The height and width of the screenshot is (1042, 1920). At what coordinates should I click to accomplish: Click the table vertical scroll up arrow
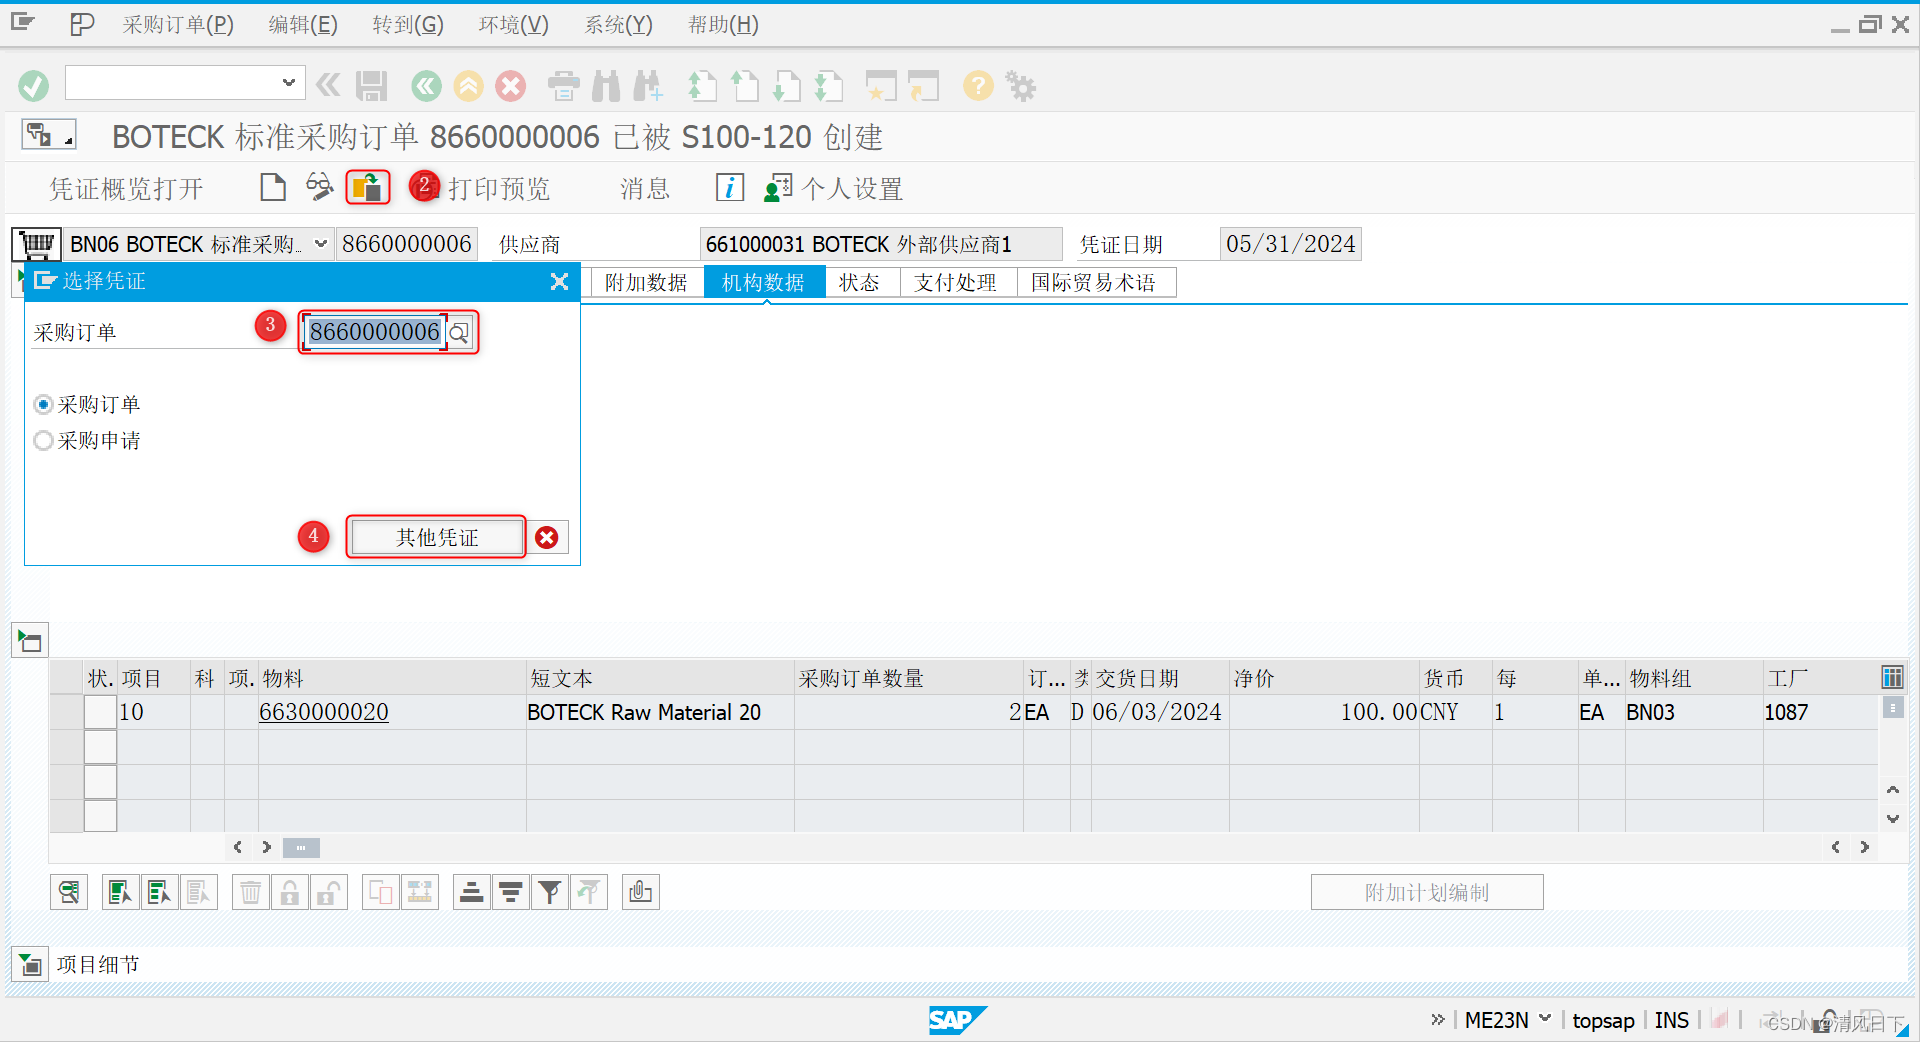pos(1893,790)
